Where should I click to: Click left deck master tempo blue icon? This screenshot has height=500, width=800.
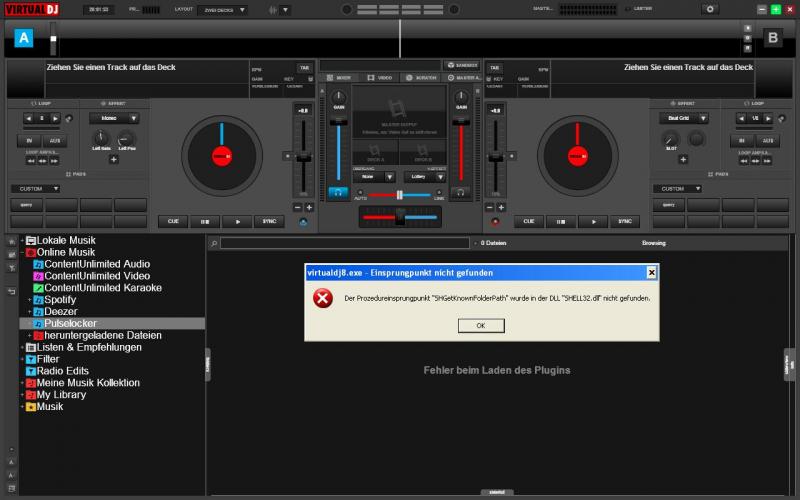coord(303,222)
